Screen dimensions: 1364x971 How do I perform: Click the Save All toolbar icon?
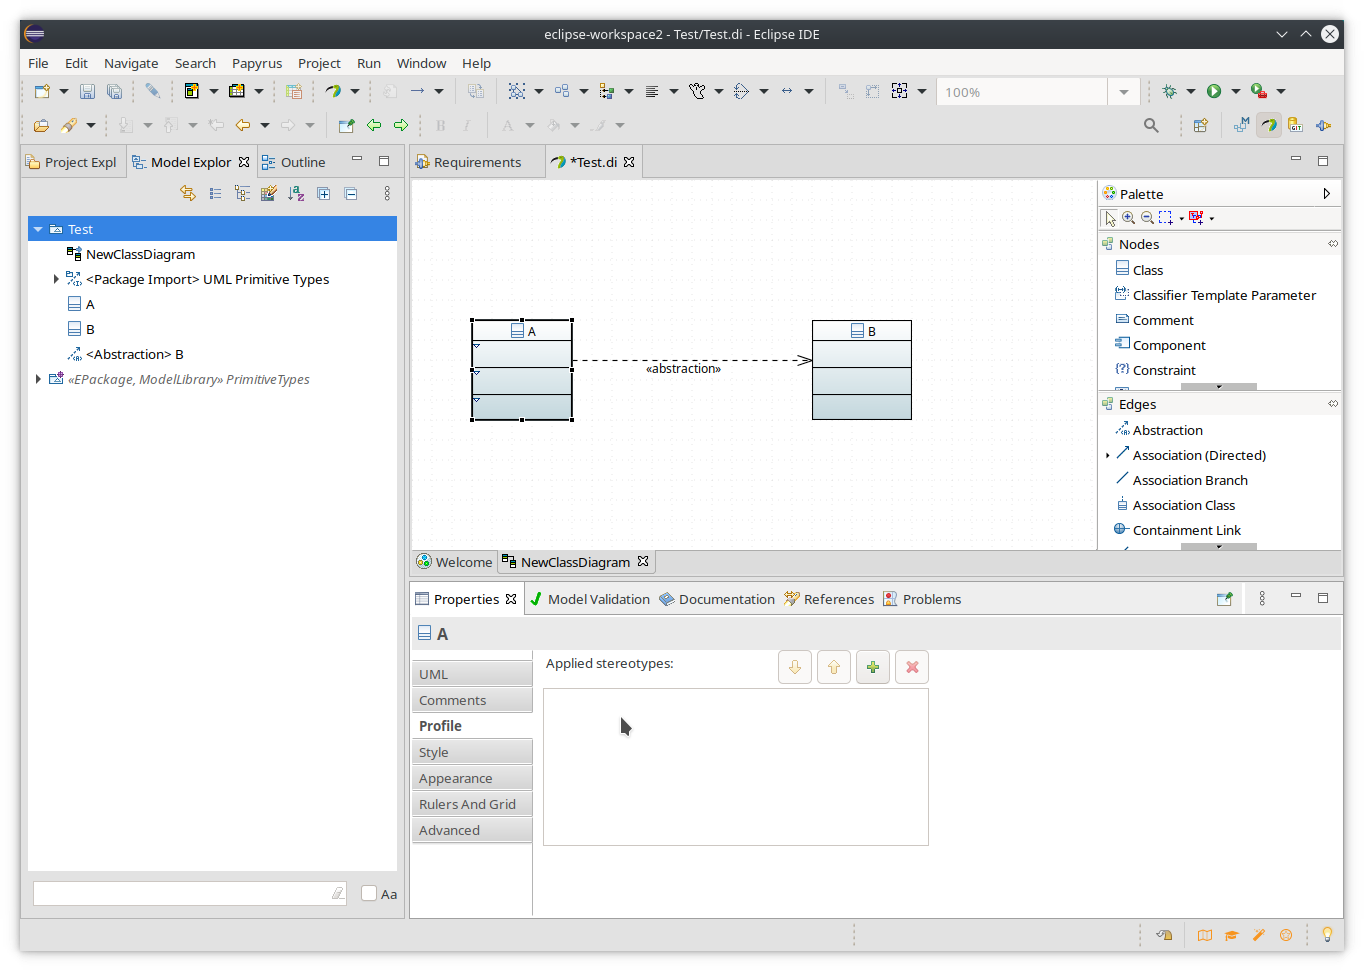[114, 91]
